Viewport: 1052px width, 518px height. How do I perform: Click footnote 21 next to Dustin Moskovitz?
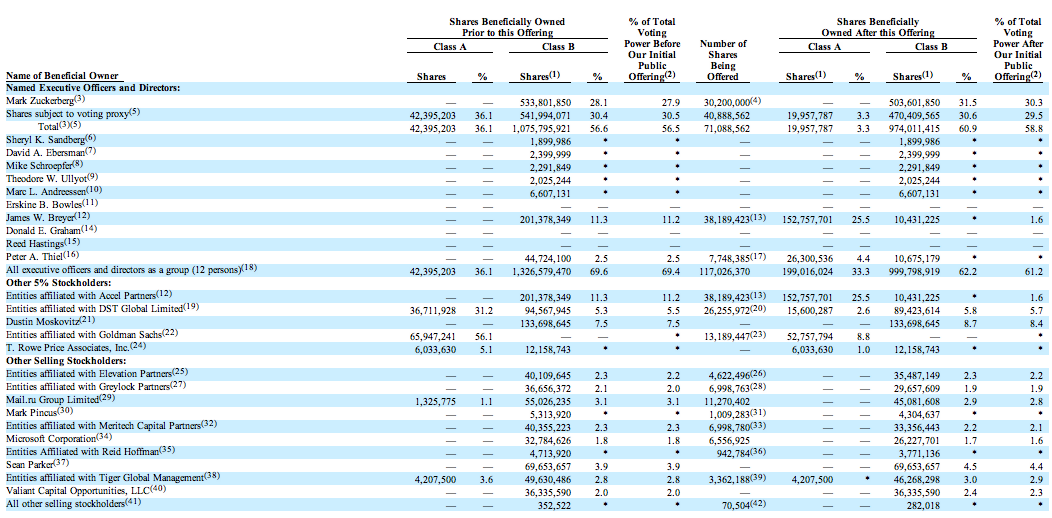pyautogui.click(x=86, y=320)
